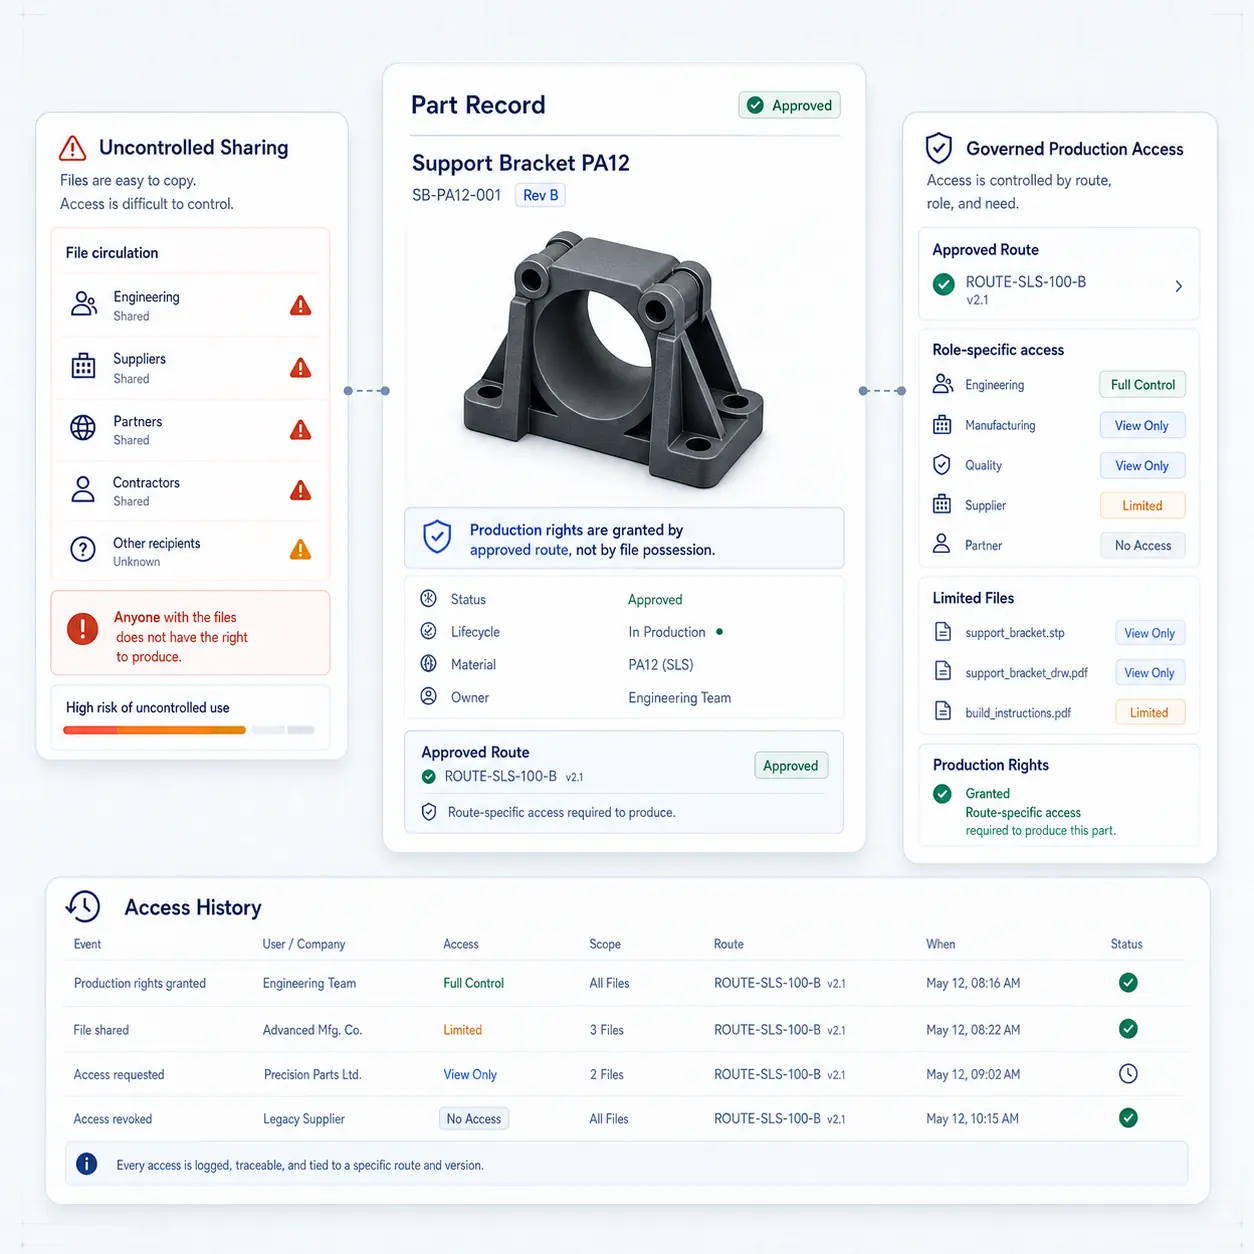The image size is (1254, 1254).
Task: Click the Material row globe icon
Action: coord(428,663)
